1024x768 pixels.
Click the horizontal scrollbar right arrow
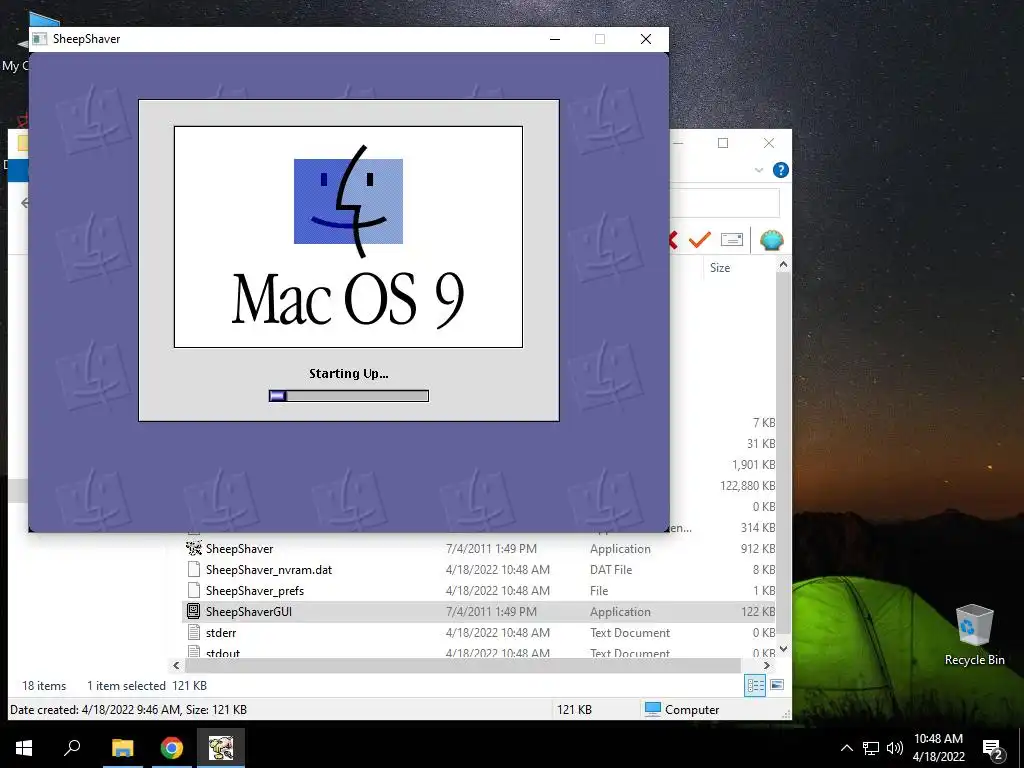click(767, 665)
